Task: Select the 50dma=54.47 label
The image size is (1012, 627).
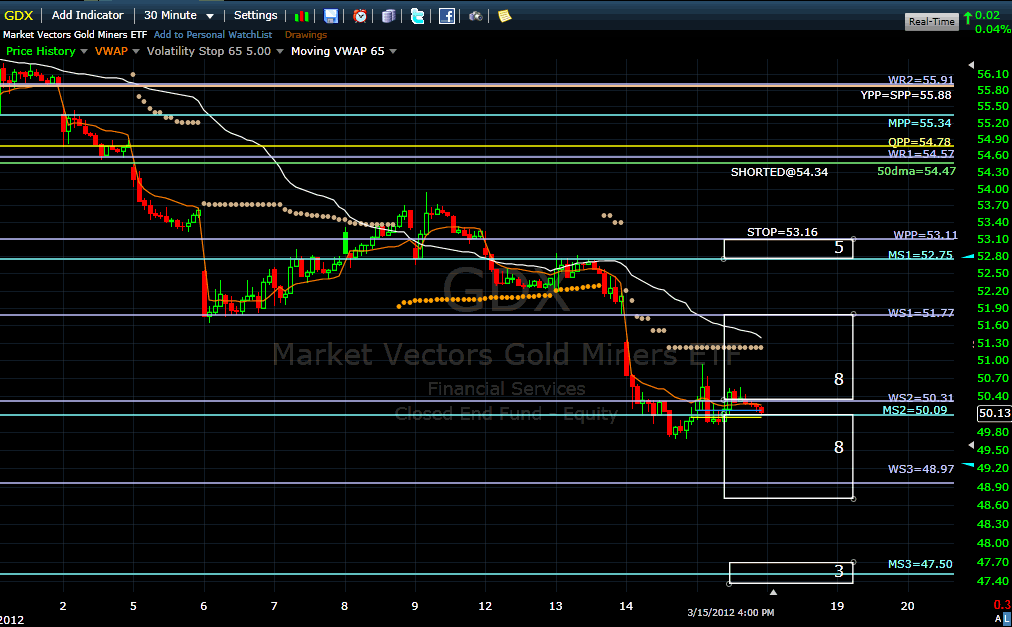Action: [916, 171]
